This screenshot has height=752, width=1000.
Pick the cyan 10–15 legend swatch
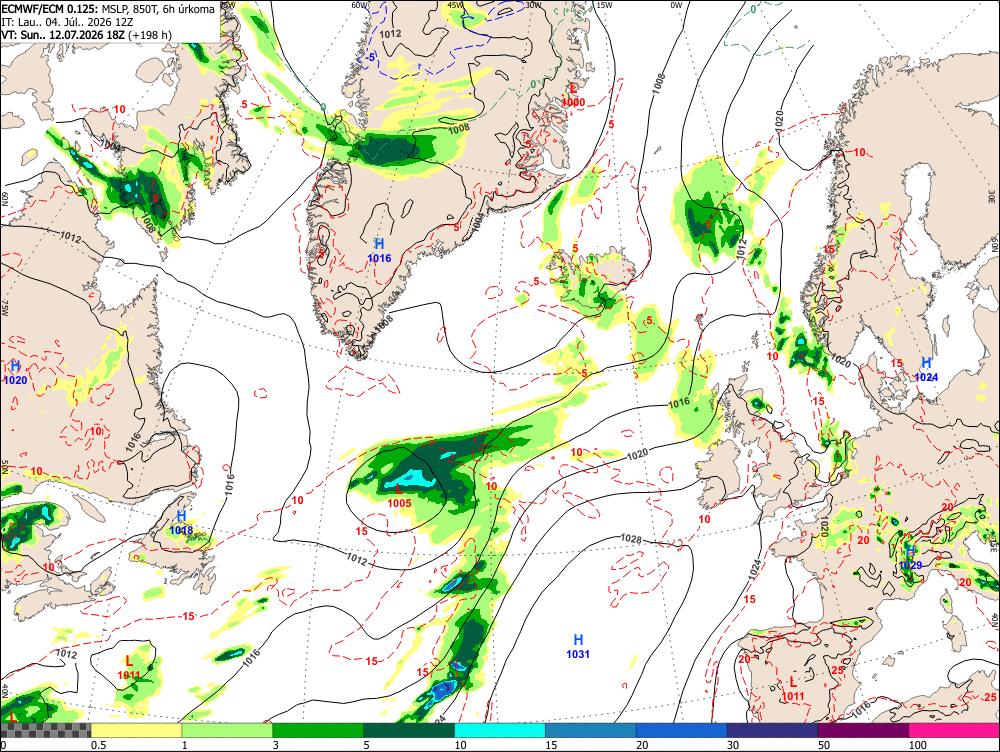pos(499,730)
